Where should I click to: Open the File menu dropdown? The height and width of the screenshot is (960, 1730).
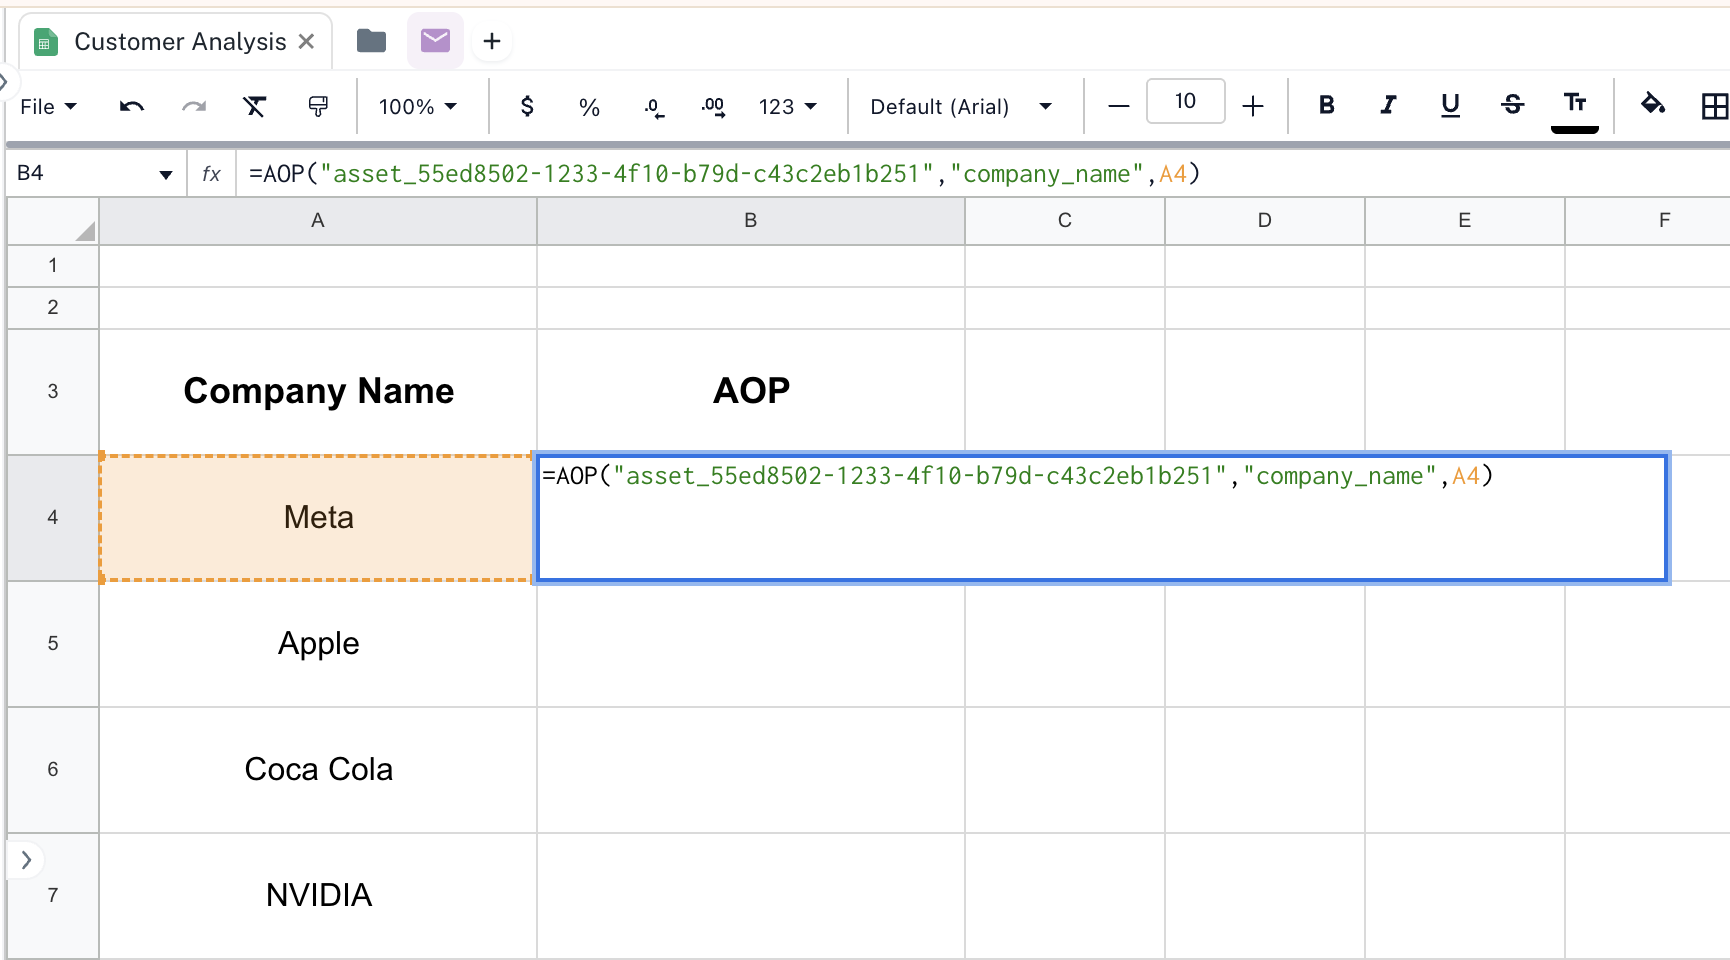pyautogui.click(x=48, y=106)
